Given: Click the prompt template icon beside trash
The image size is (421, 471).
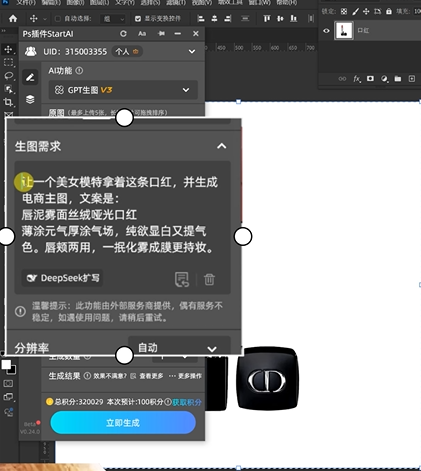Looking at the screenshot, I should coord(182,279).
